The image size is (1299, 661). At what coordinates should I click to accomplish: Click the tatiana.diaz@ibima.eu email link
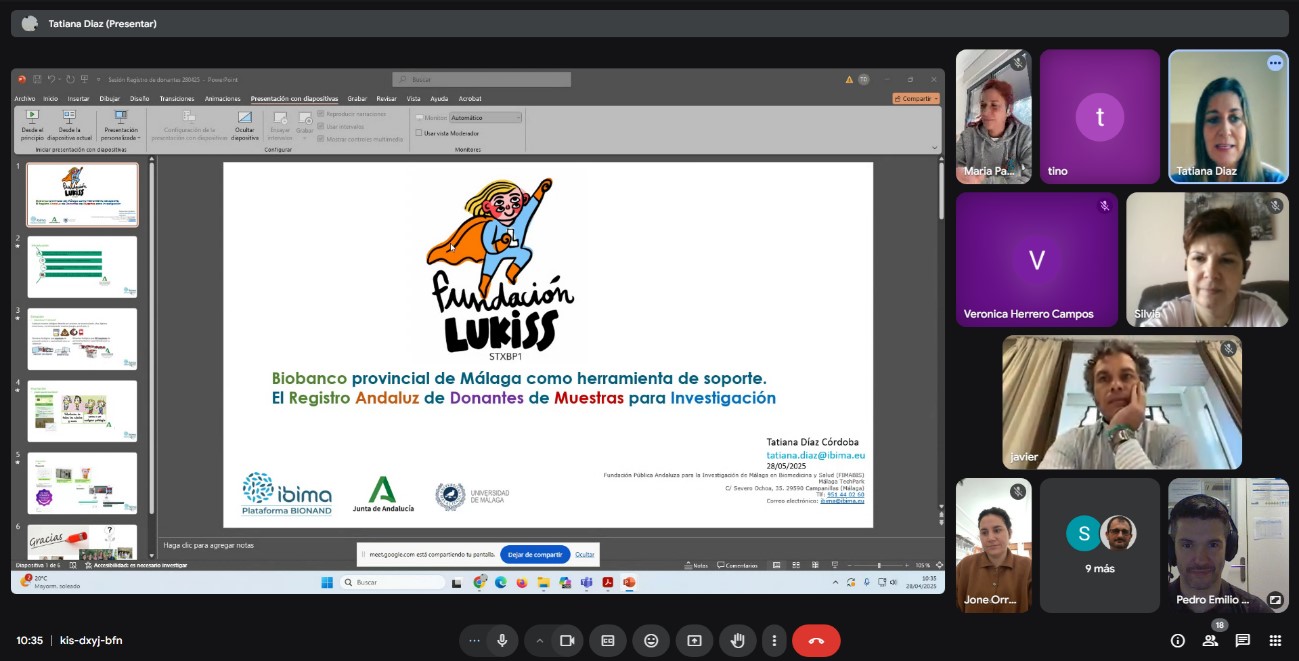click(x=815, y=455)
